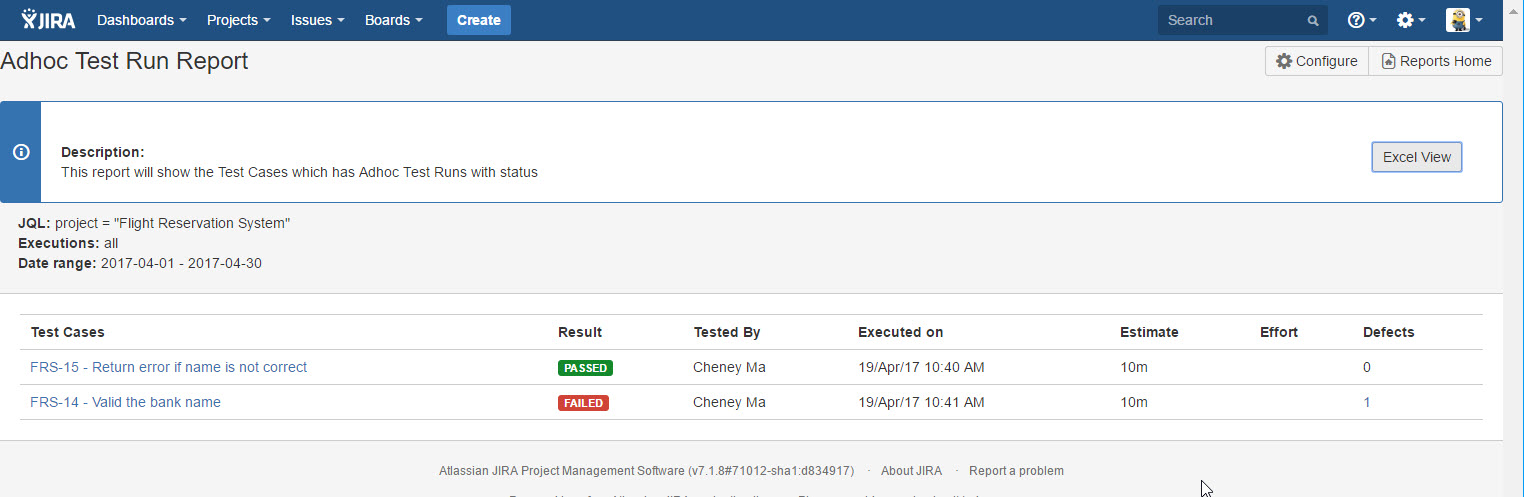The image size is (1524, 497).
Task: Click the Test Cases column header
Action: tap(68, 332)
